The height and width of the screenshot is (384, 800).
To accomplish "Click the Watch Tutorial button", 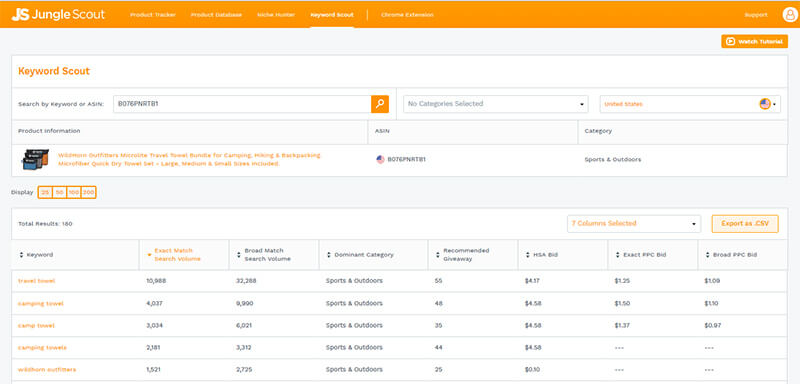I will click(754, 41).
